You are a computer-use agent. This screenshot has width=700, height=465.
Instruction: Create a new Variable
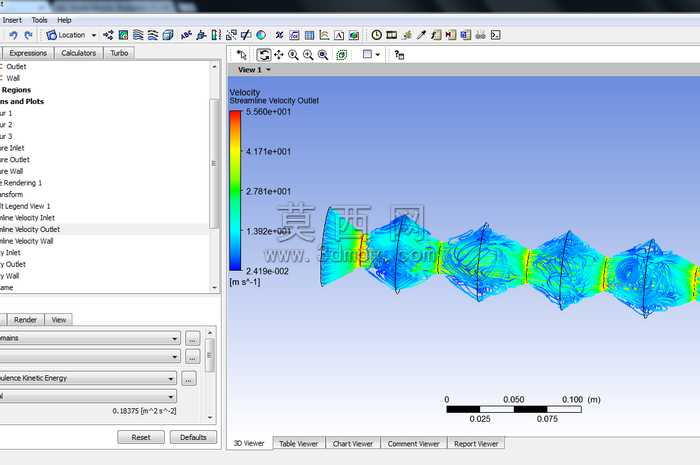click(279, 35)
